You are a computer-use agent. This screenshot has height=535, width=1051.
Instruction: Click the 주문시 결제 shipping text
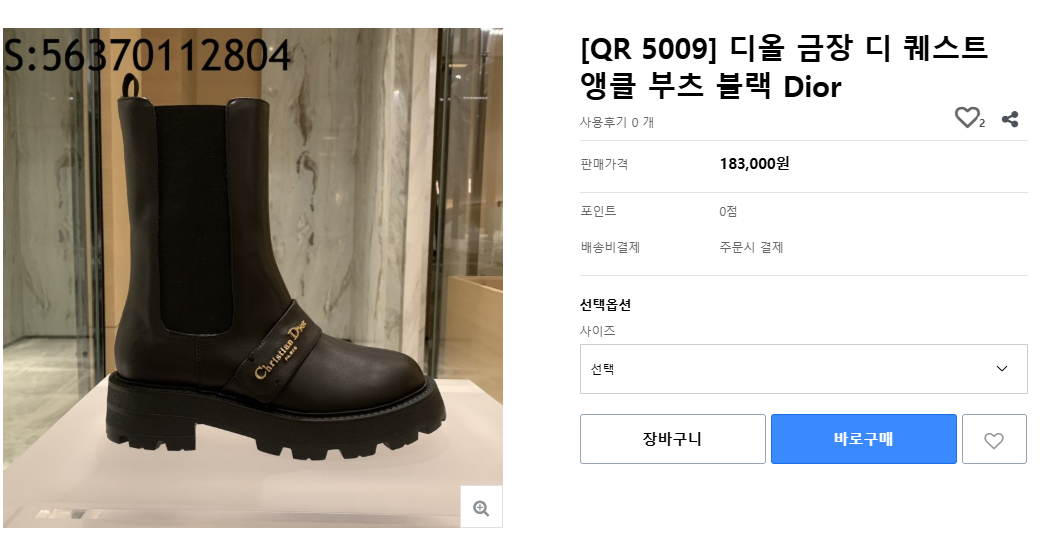point(751,247)
